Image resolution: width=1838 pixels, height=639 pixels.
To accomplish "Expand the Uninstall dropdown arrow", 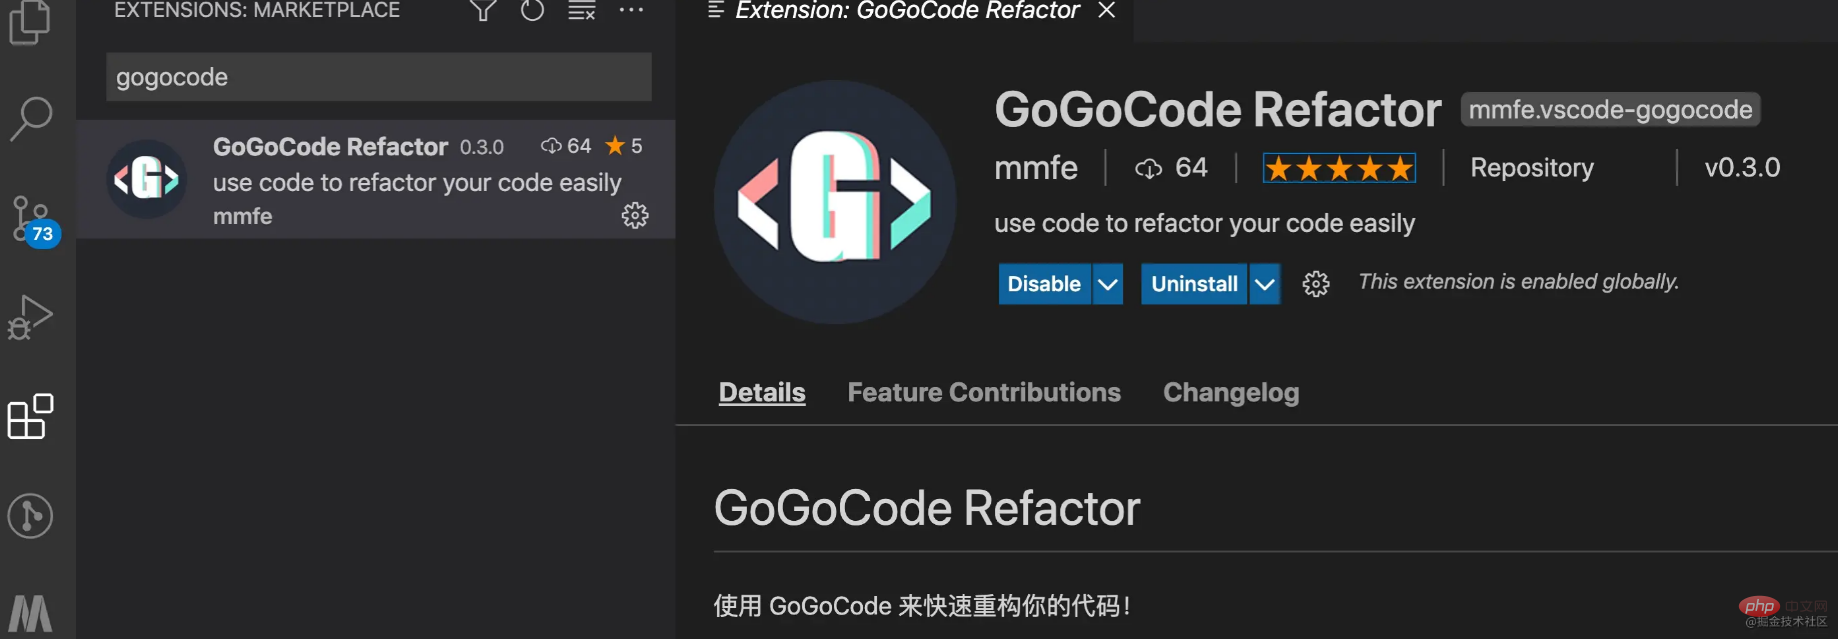I will (1265, 284).
